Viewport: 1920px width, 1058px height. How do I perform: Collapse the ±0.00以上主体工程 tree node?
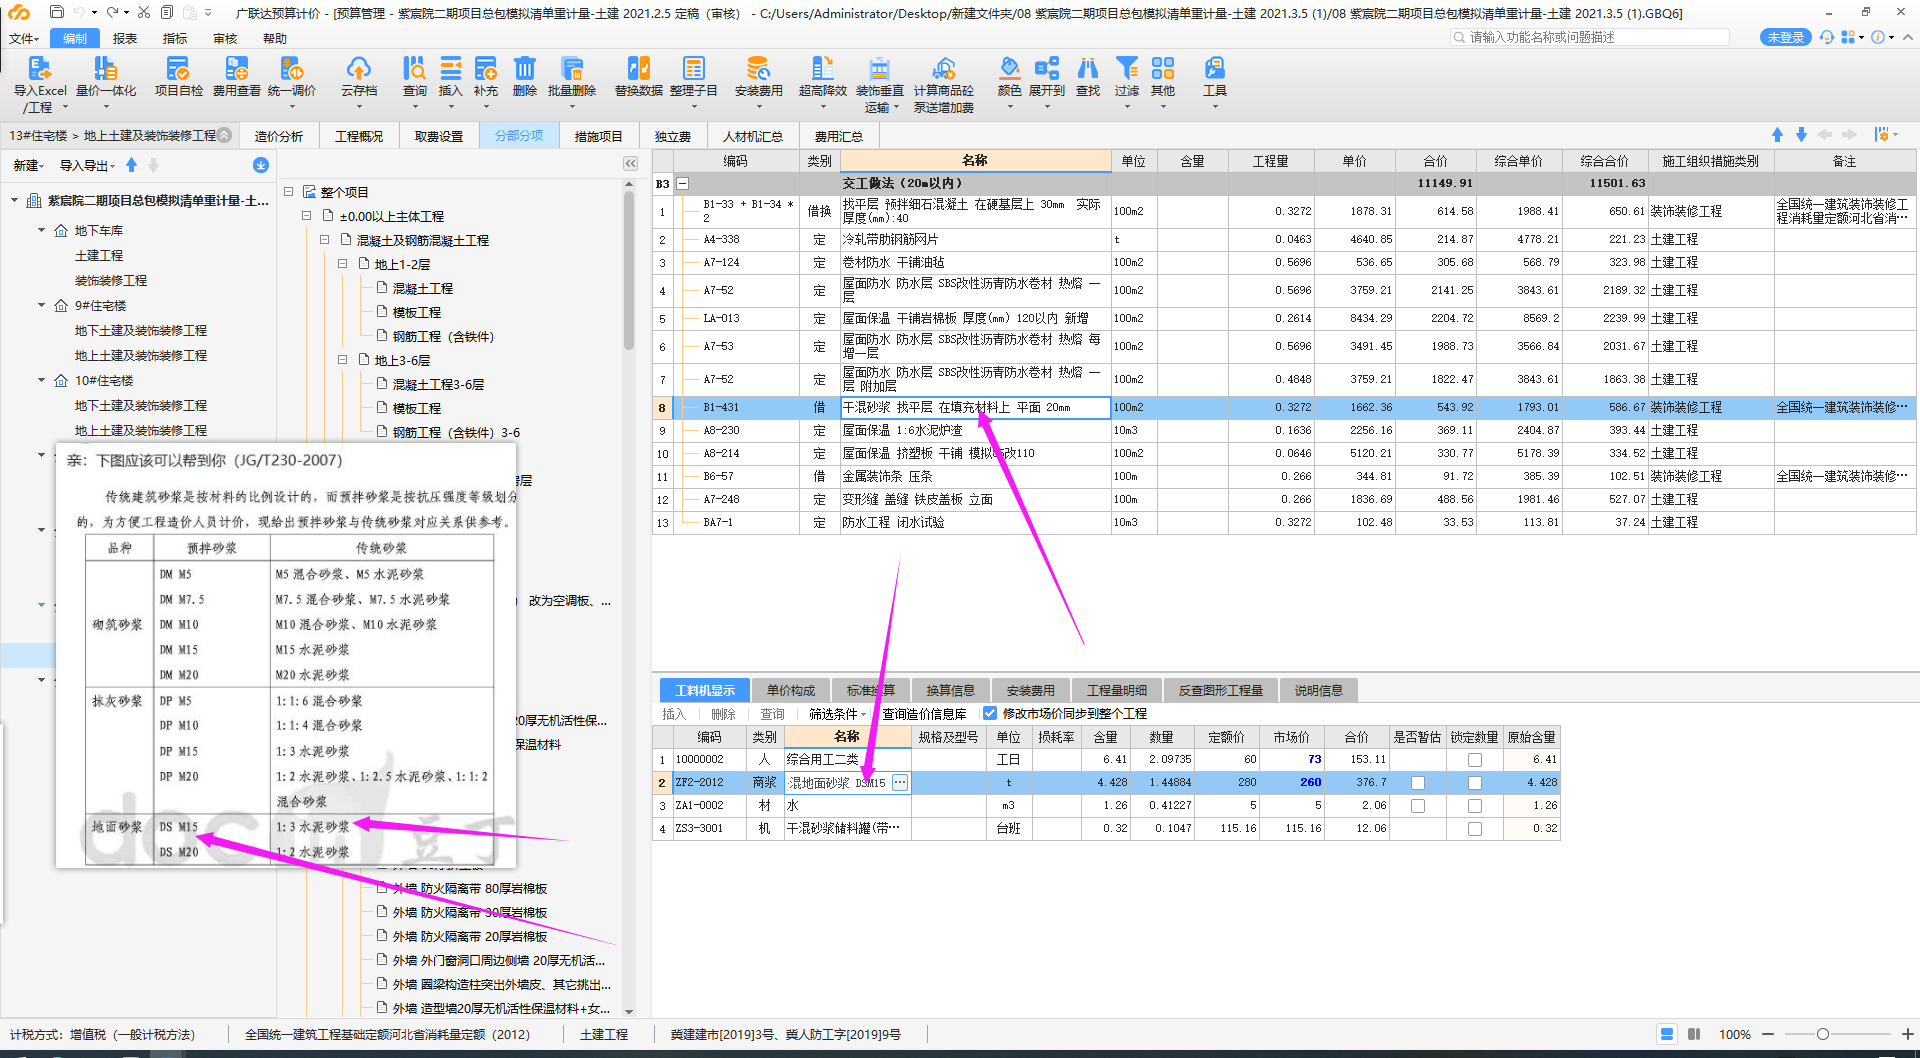click(x=306, y=215)
